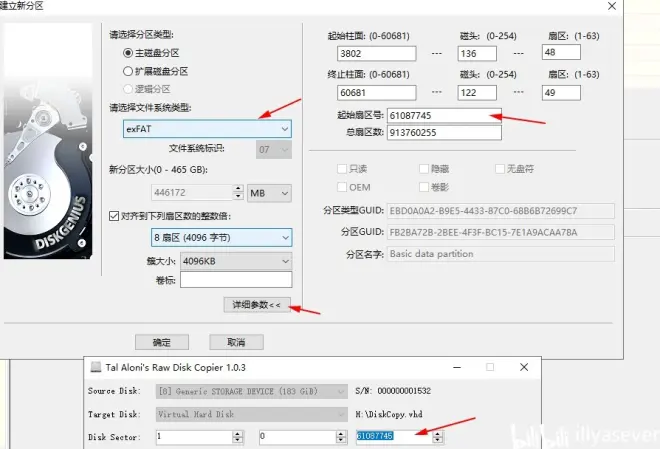Click the 分区GUID field
The width and height of the screenshot is (660, 449).
click(x=500, y=232)
